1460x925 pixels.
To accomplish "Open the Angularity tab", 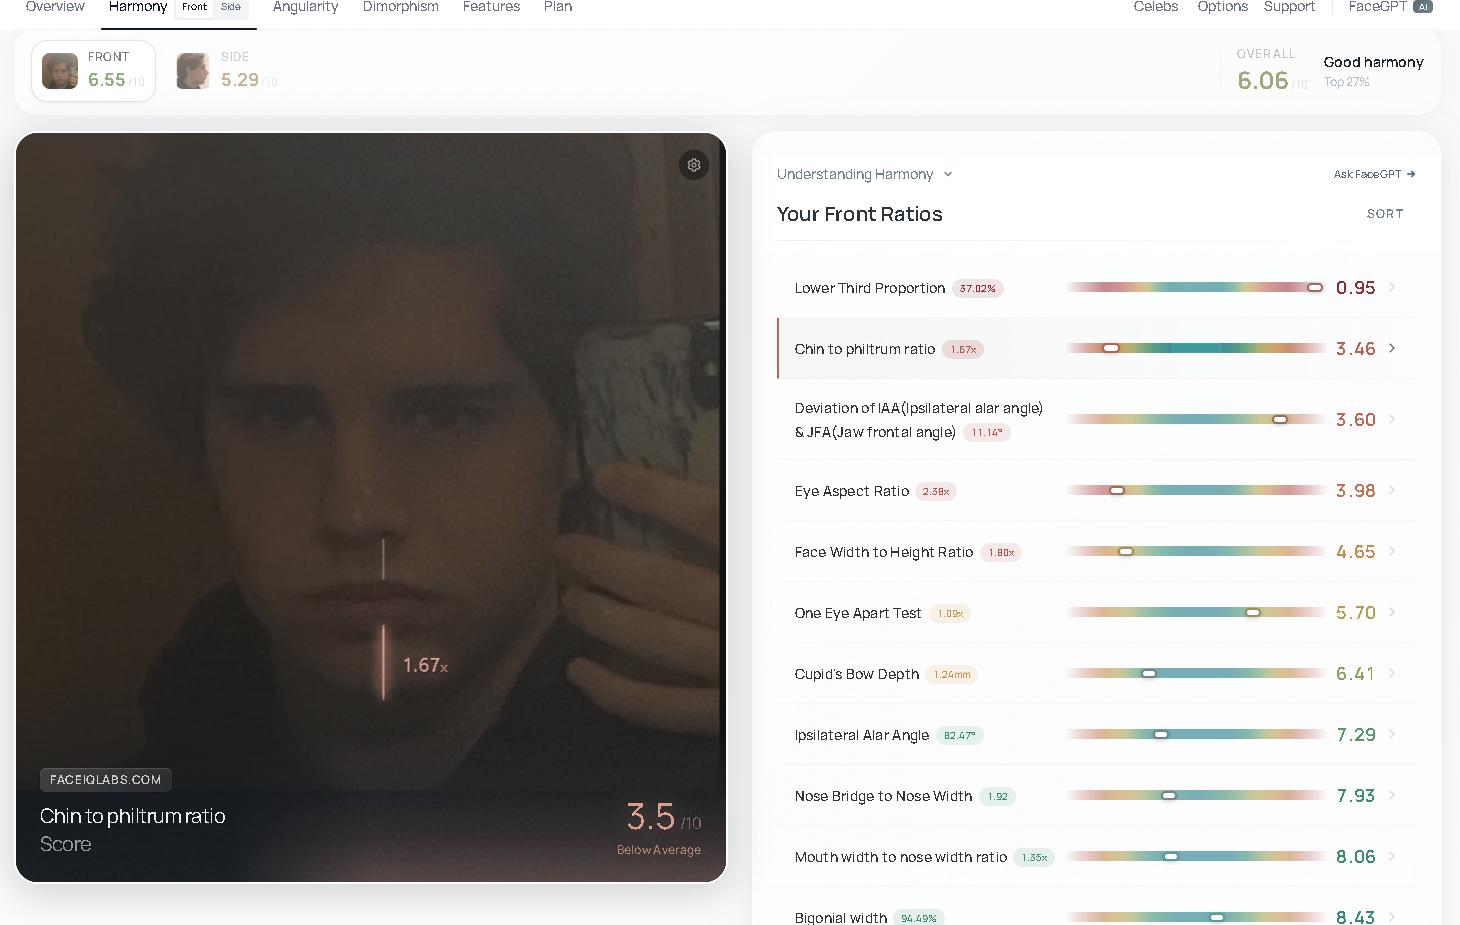I will point(305,7).
